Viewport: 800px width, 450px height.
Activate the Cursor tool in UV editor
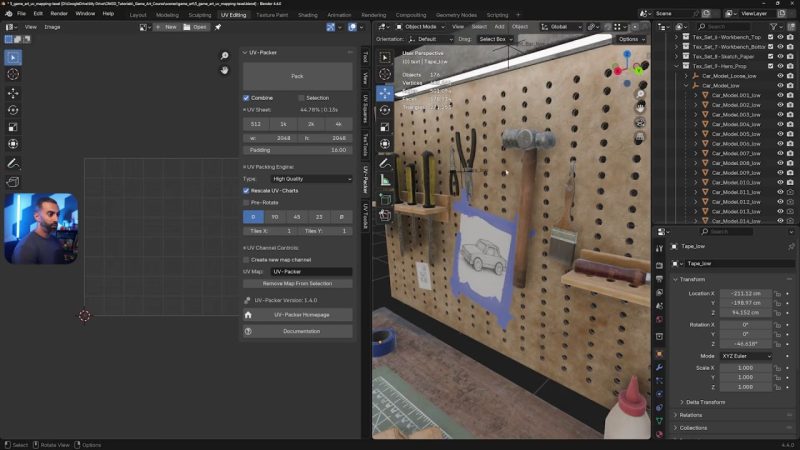13,75
